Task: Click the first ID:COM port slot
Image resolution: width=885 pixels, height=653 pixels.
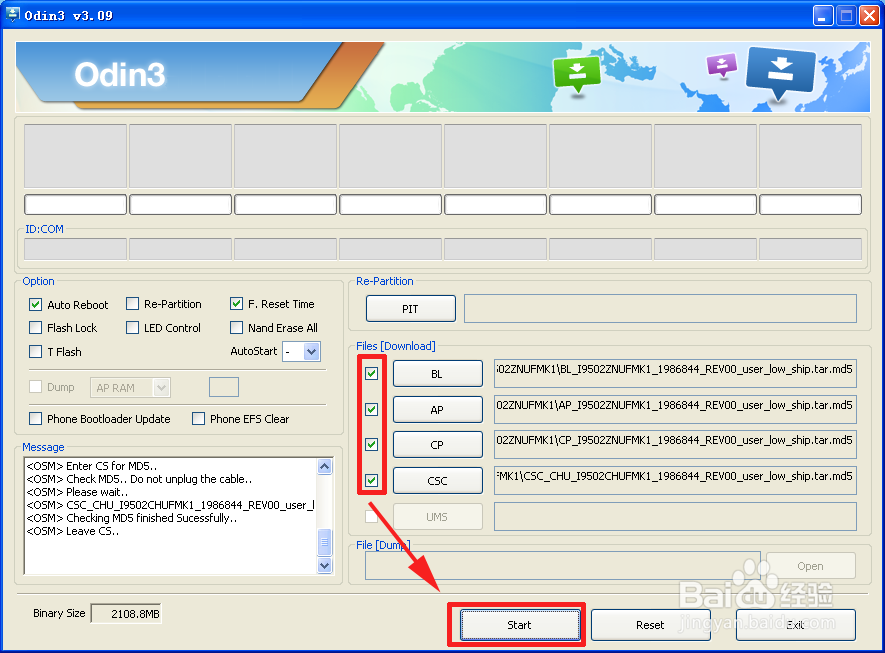Action: (x=76, y=249)
